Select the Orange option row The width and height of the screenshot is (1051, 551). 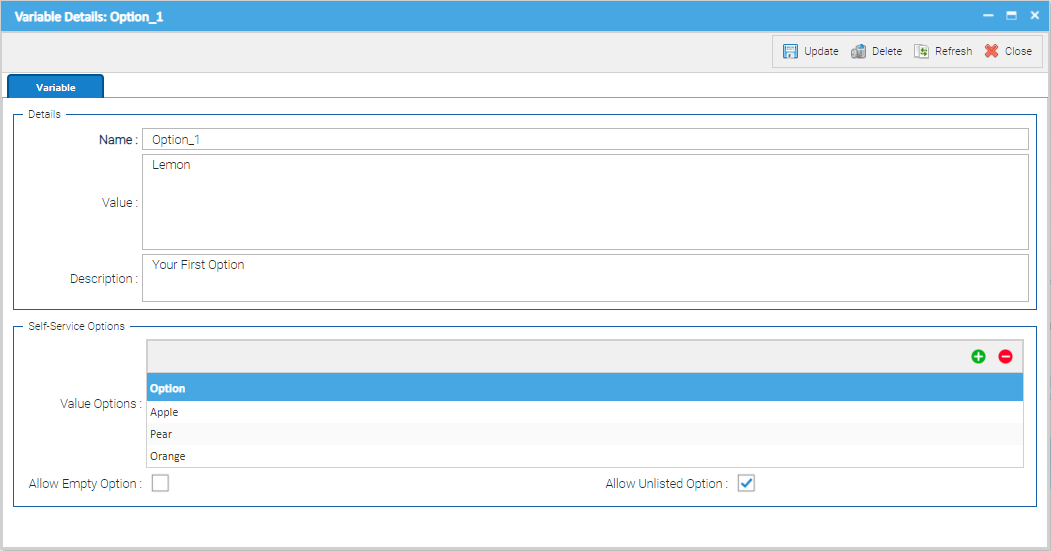tap(585, 456)
